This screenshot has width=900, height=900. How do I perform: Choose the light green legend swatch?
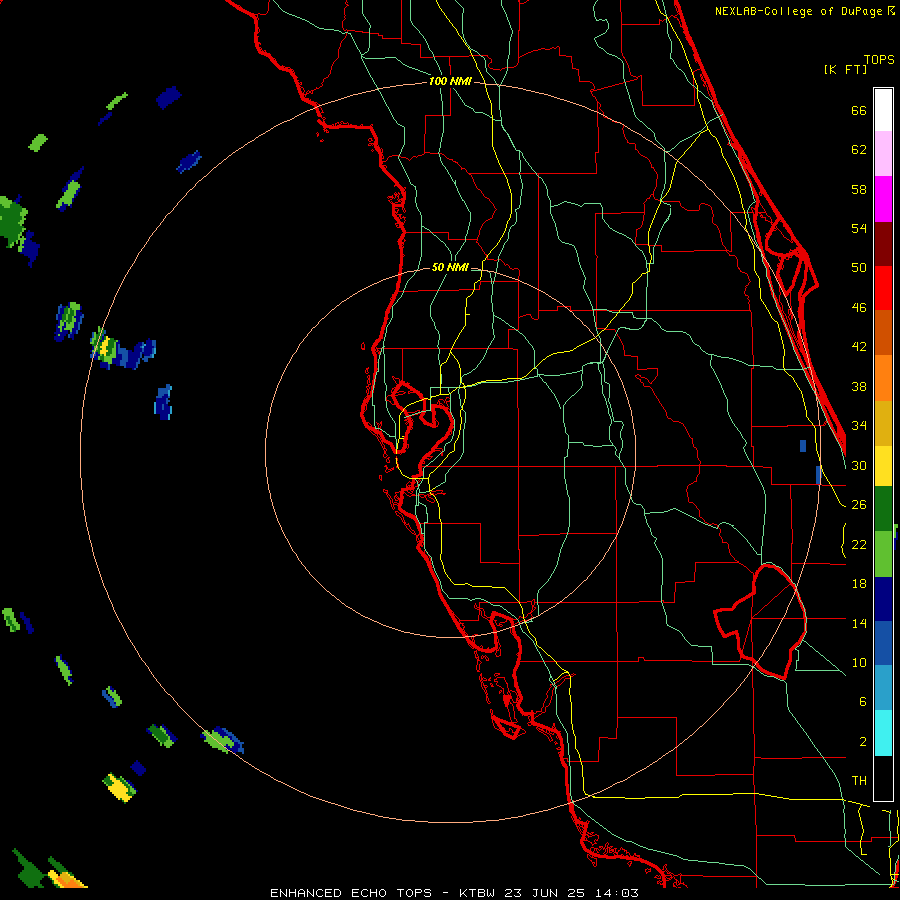883,554
